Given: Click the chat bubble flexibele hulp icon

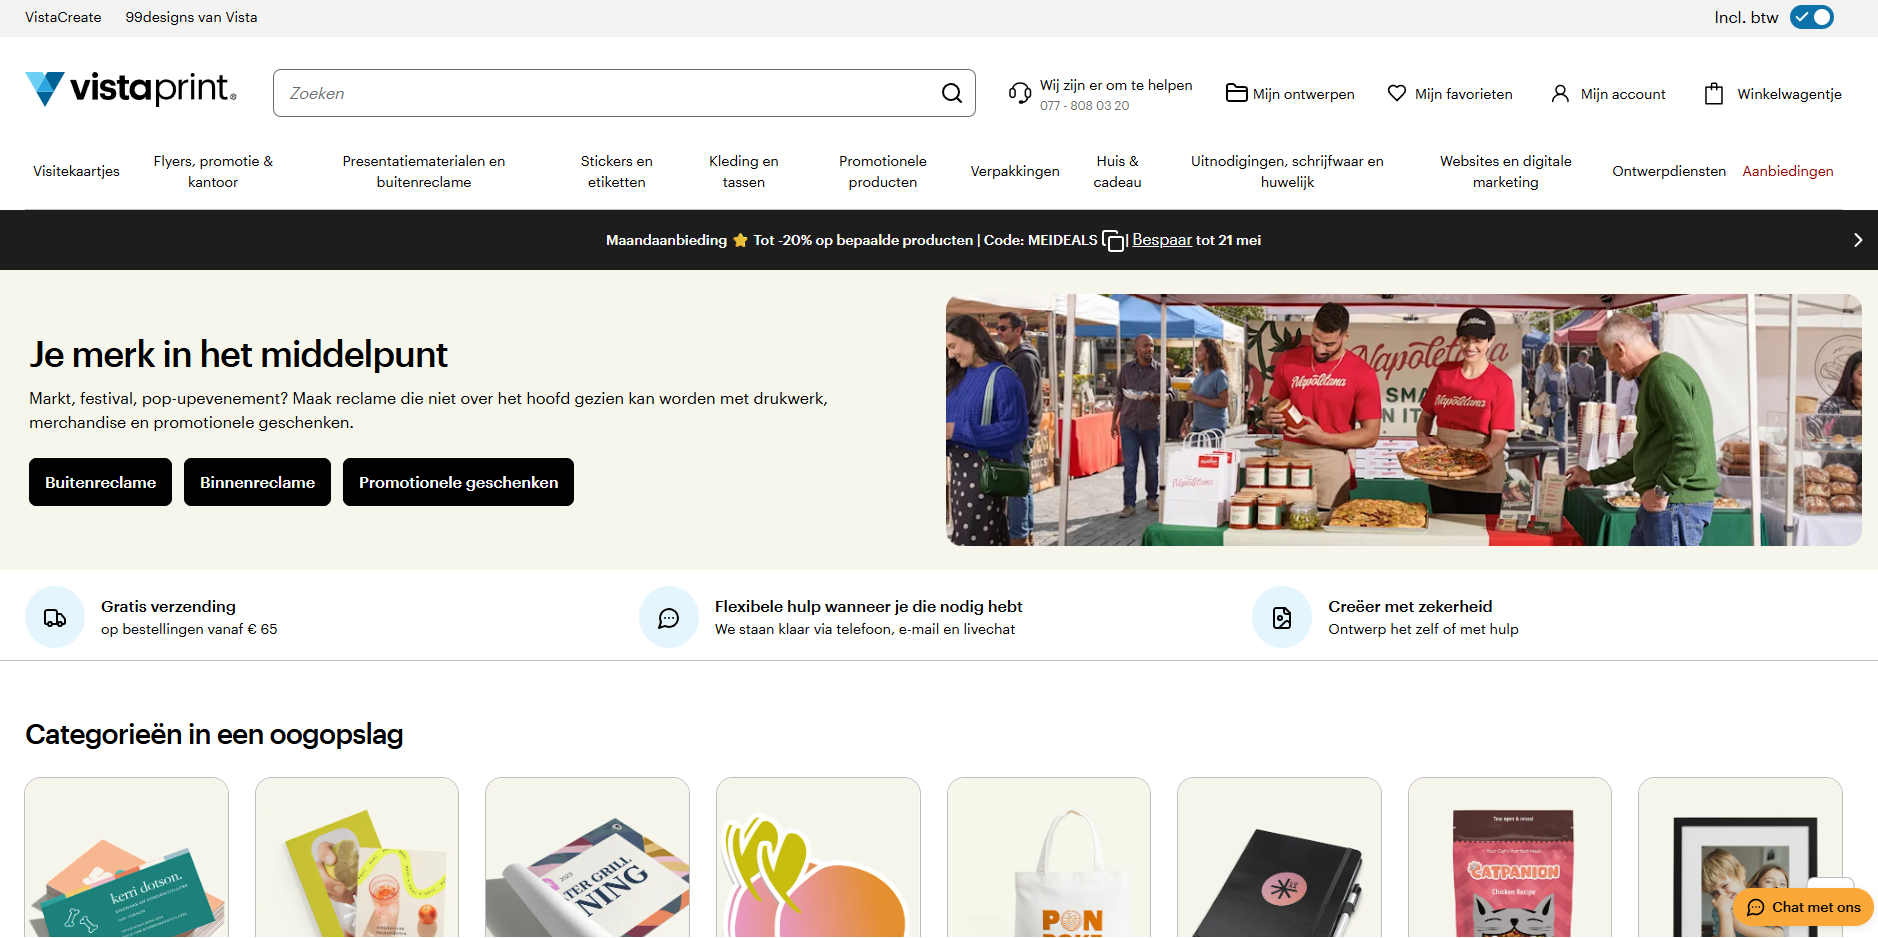Looking at the screenshot, I should [x=669, y=617].
